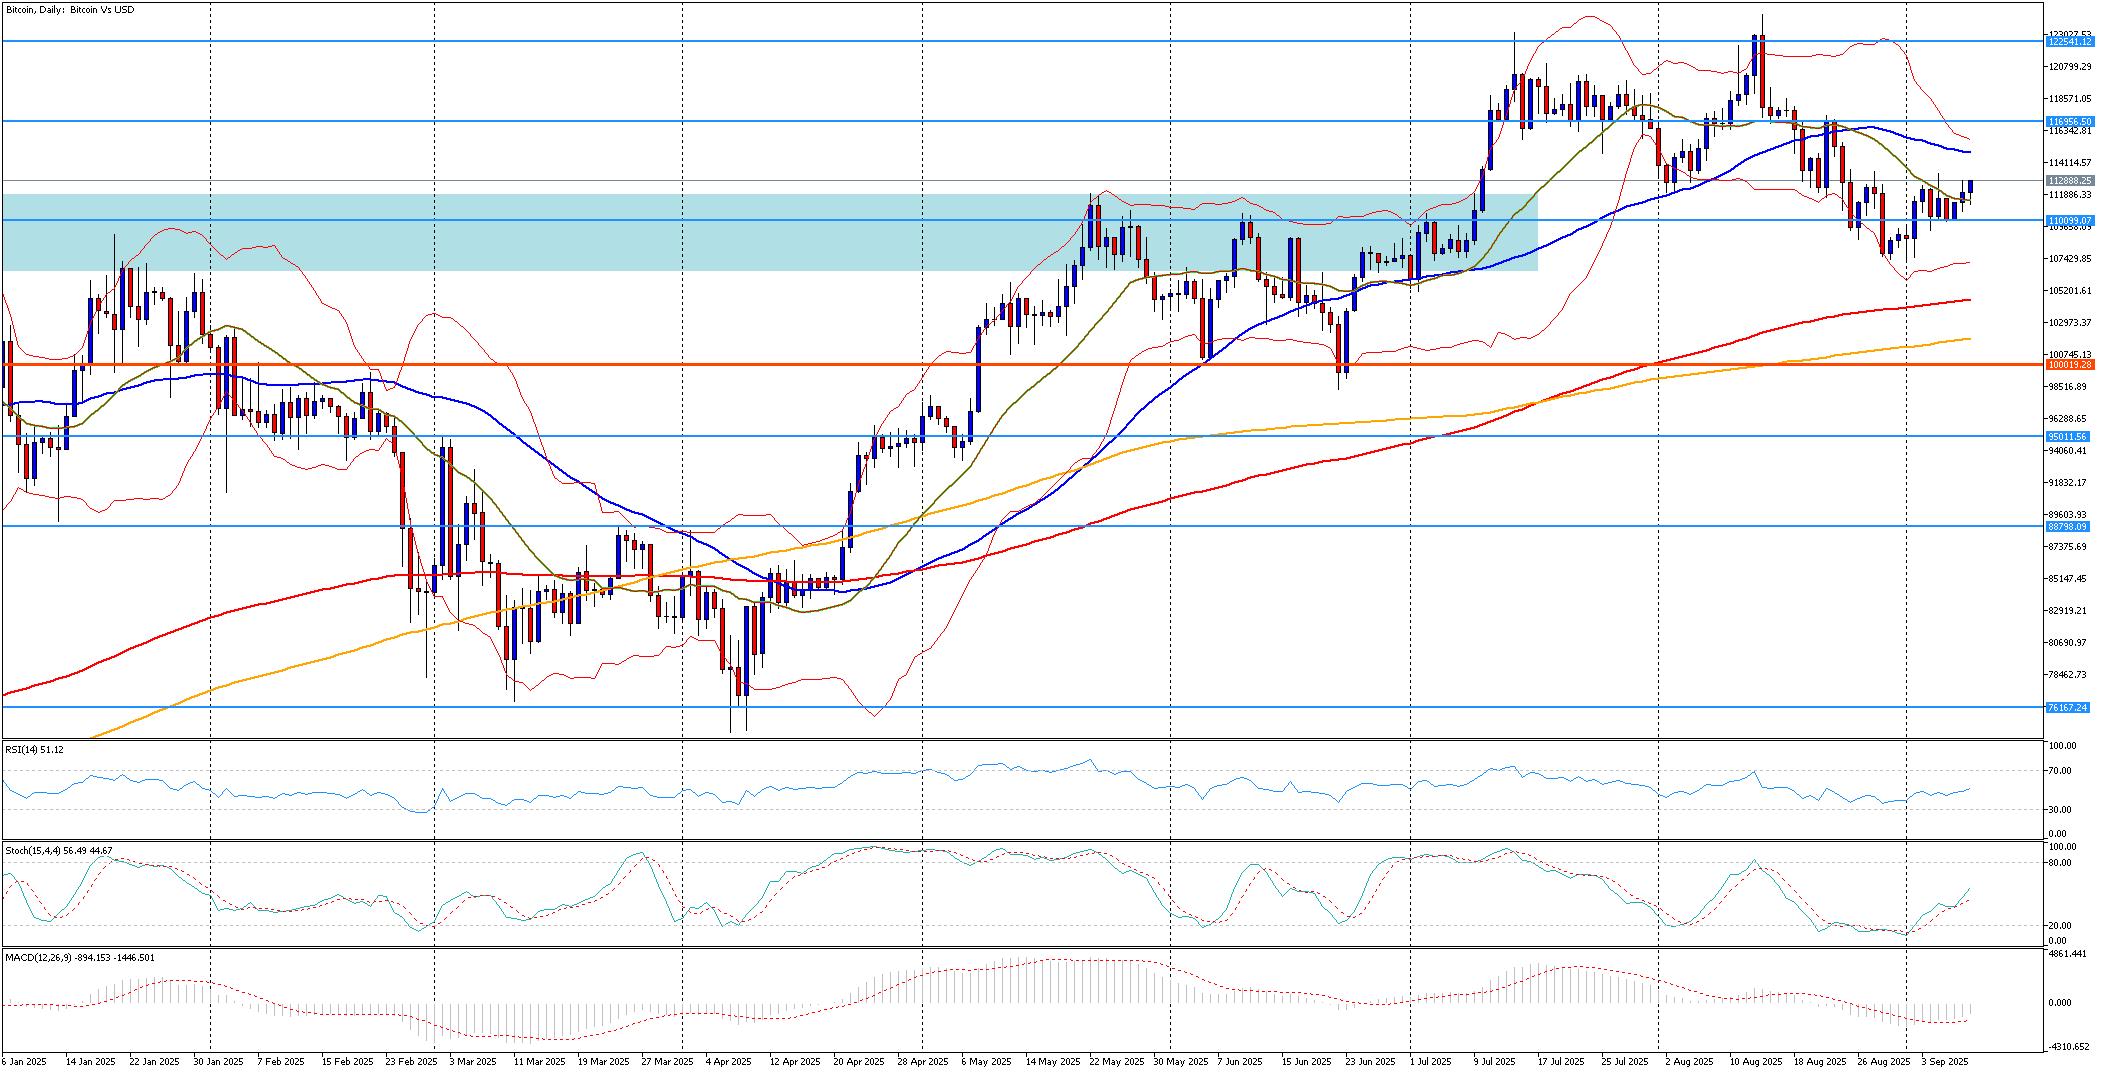Click the 105201.61 price axis label

(2070, 291)
